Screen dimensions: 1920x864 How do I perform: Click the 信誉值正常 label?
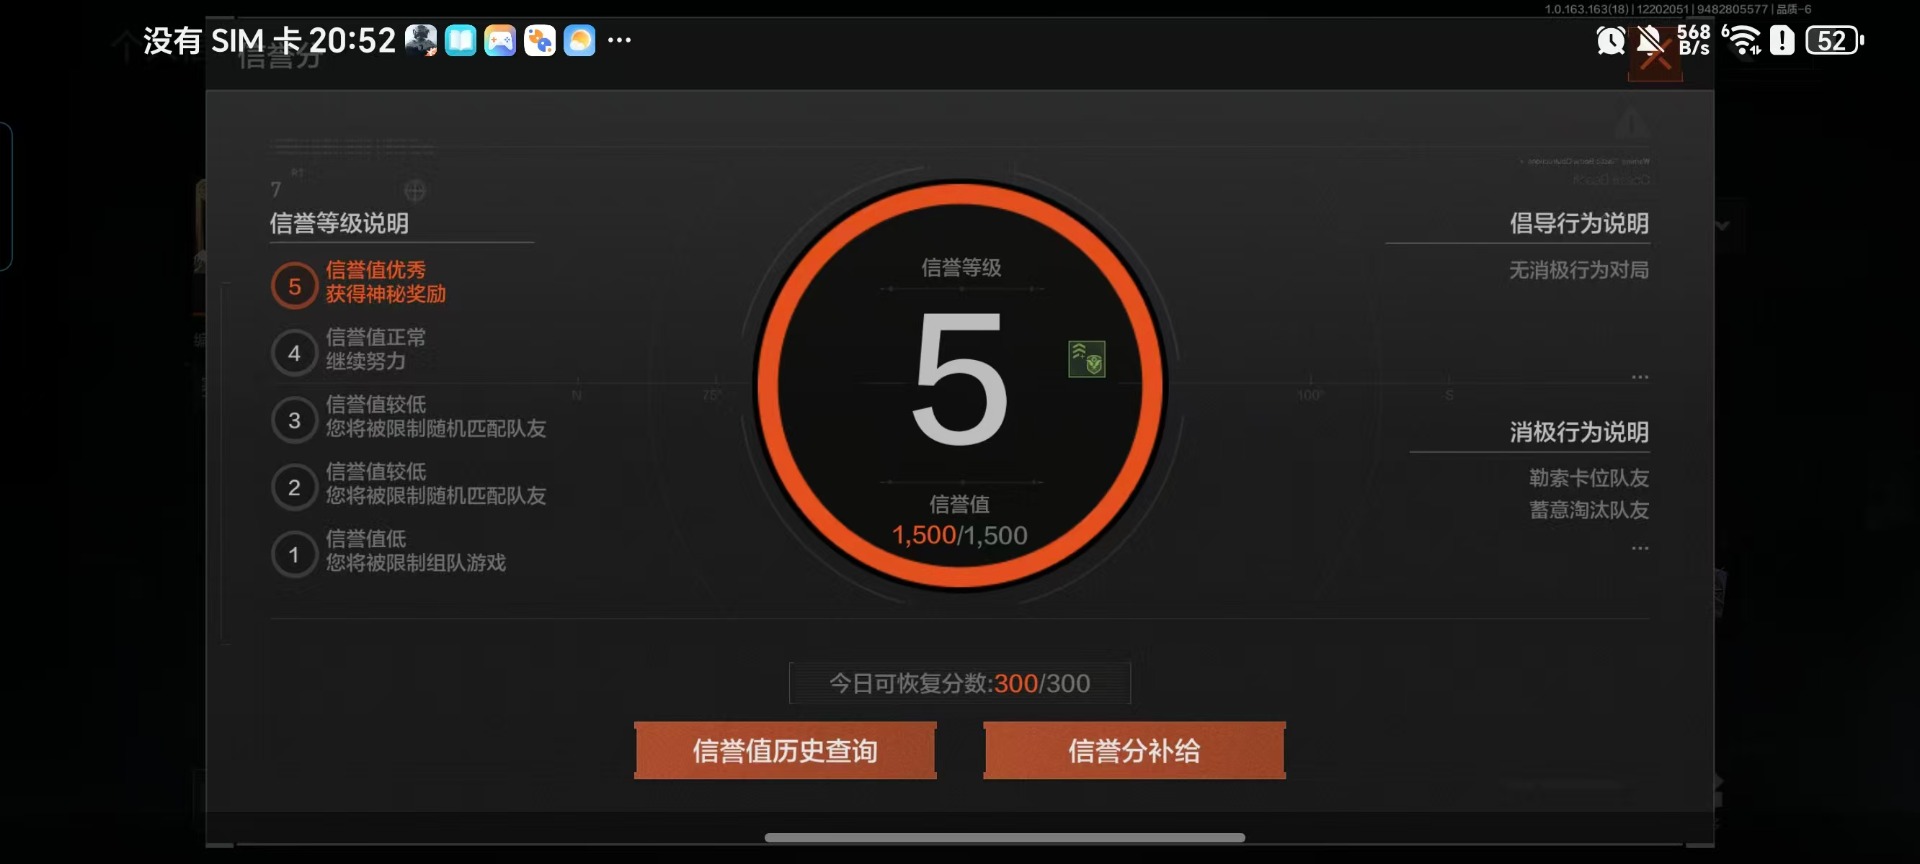pos(376,337)
